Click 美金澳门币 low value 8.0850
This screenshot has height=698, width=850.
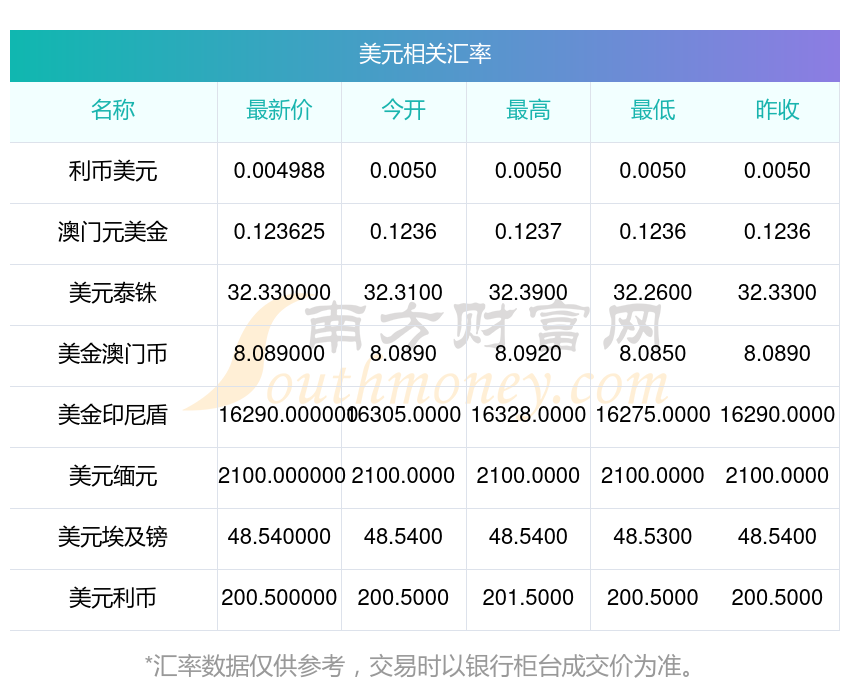click(653, 354)
